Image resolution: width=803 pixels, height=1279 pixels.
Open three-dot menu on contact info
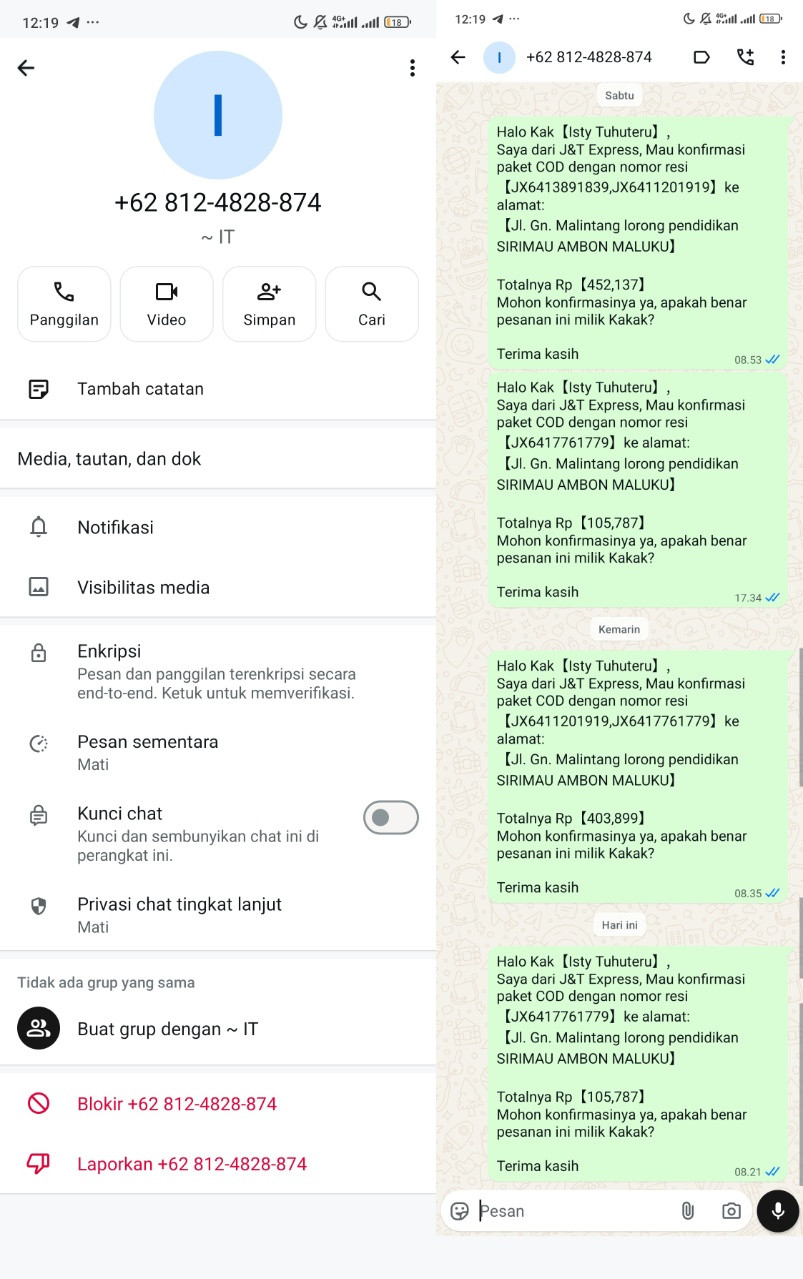(x=412, y=68)
